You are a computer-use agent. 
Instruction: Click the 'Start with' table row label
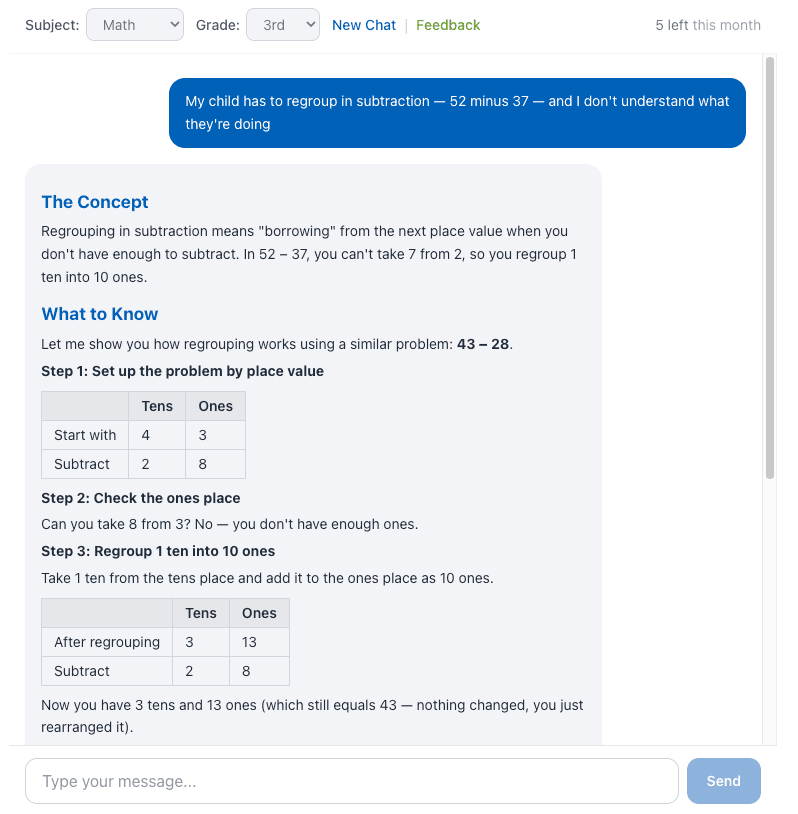coord(85,435)
